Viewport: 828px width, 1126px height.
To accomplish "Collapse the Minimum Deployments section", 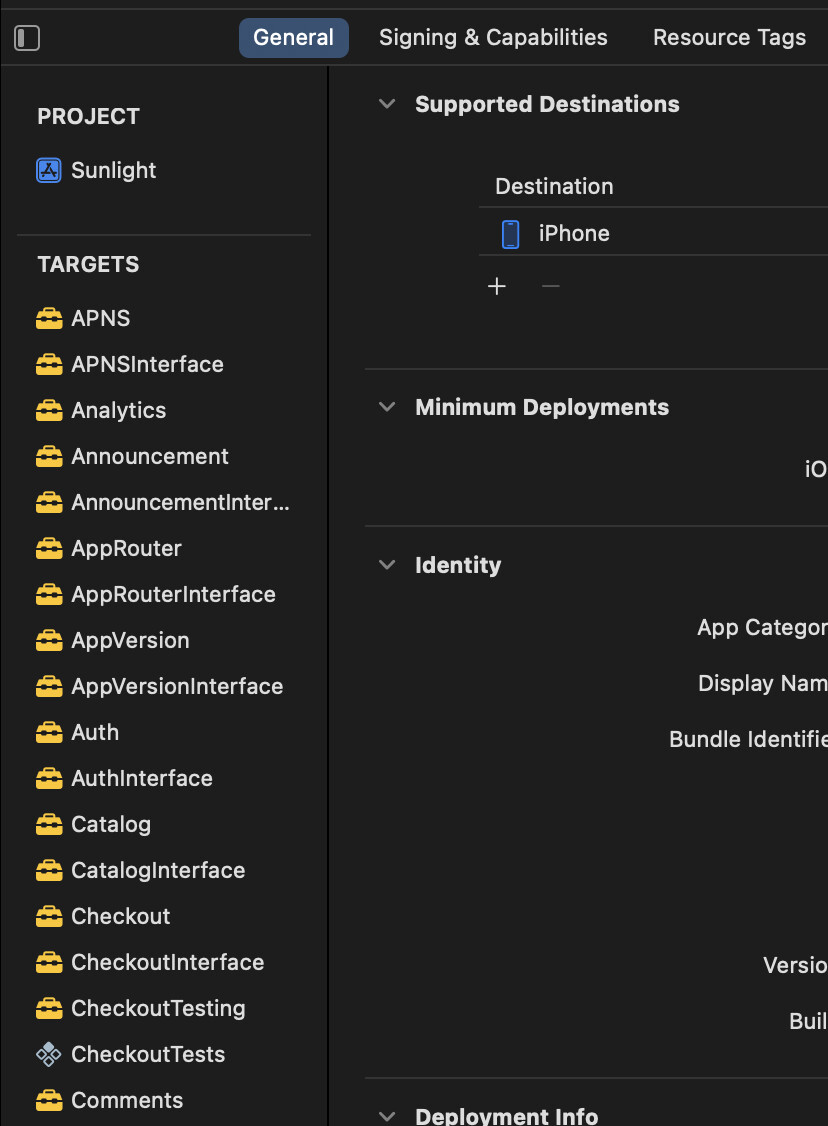I will tap(387, 407).
